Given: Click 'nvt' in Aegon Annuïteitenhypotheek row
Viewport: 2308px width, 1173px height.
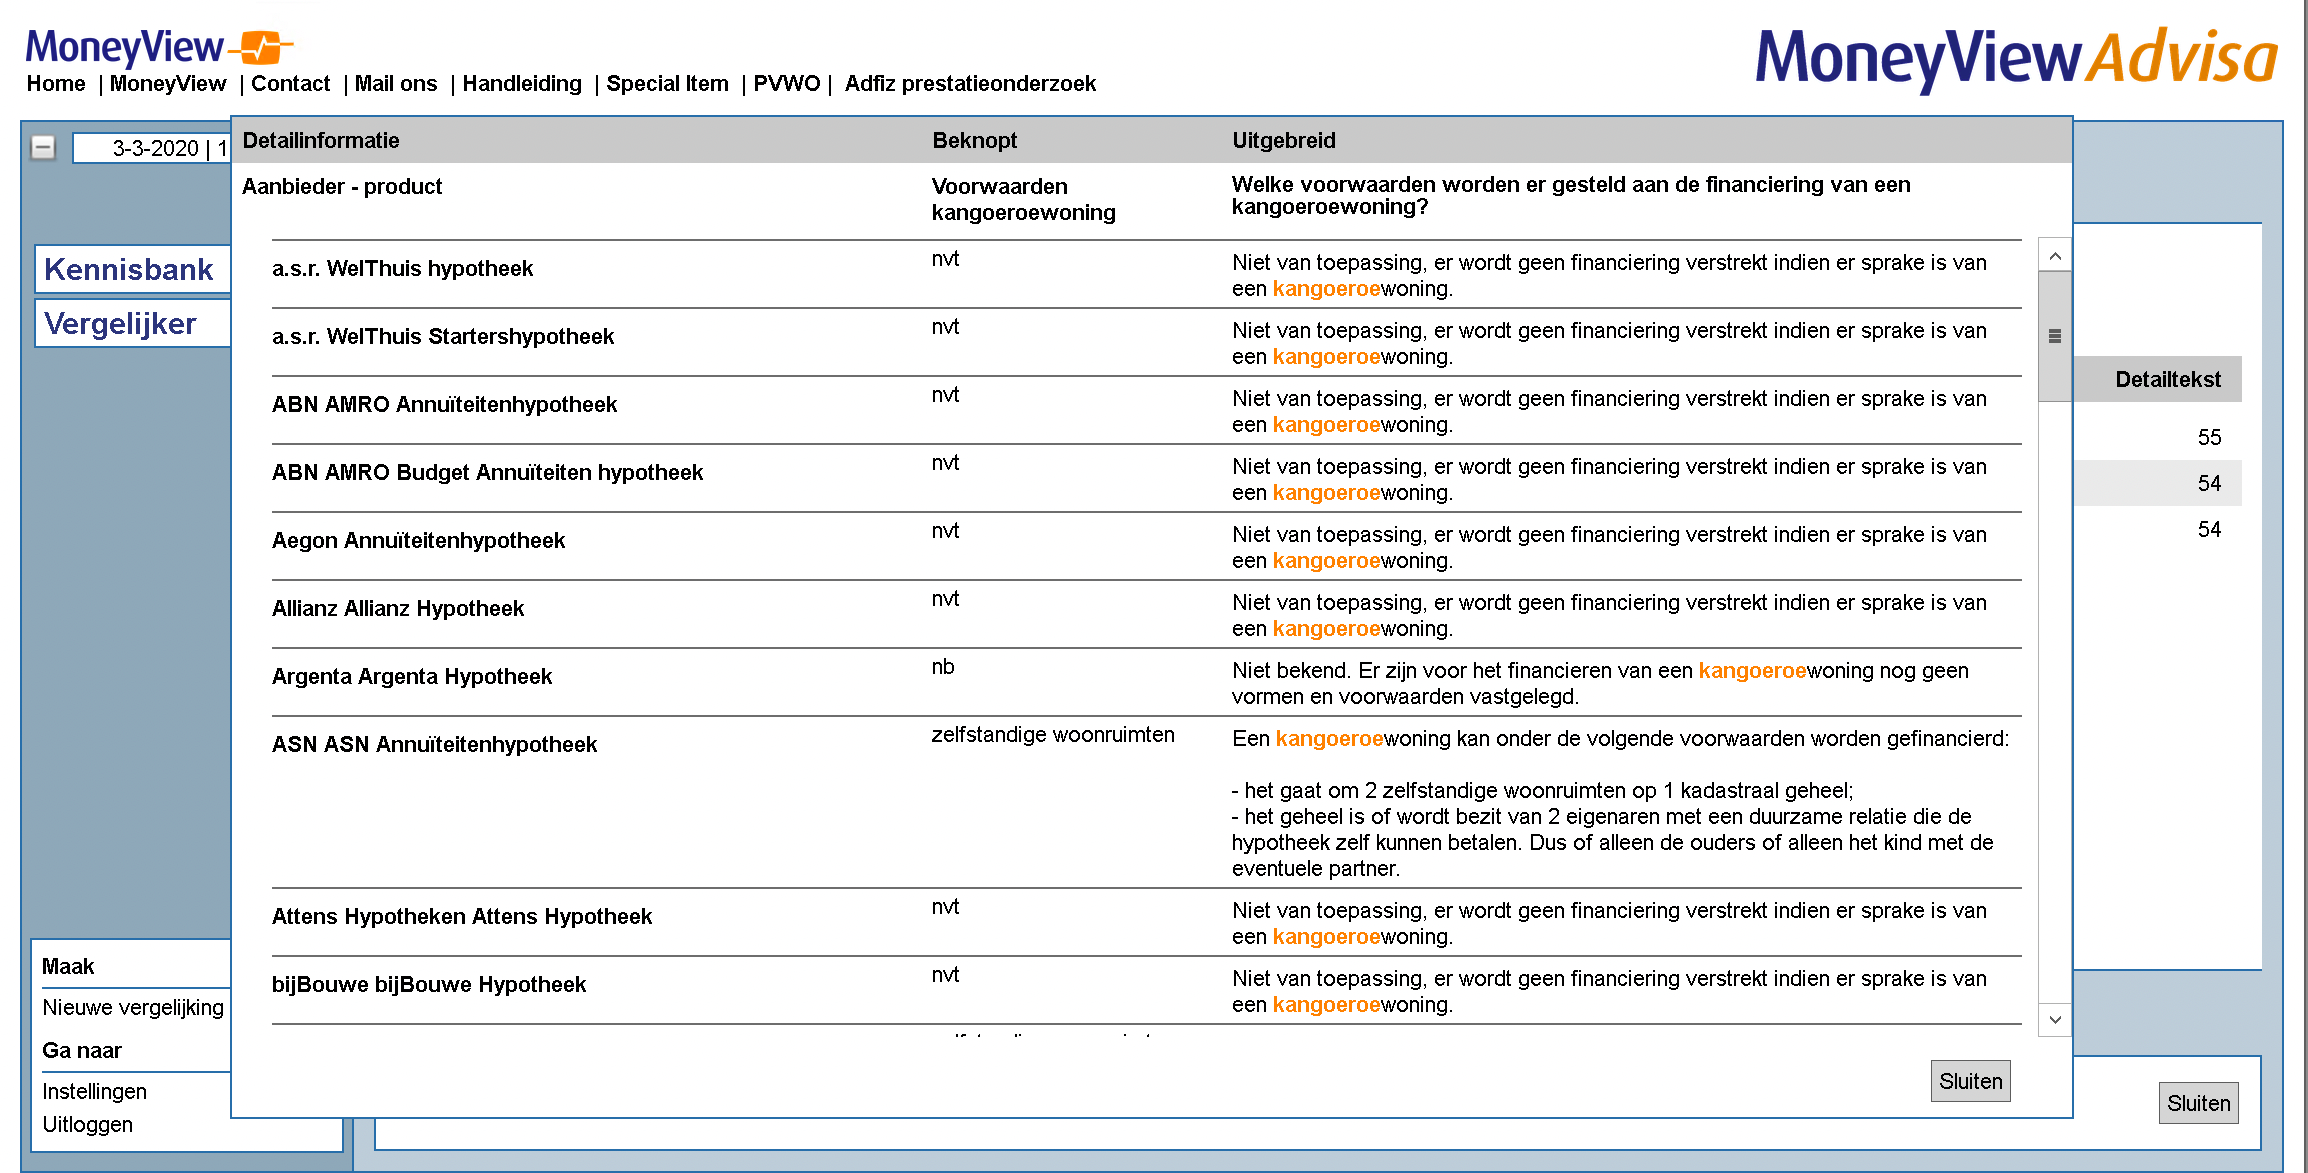Looking at the screenshot, I should [x=945, y=530].
